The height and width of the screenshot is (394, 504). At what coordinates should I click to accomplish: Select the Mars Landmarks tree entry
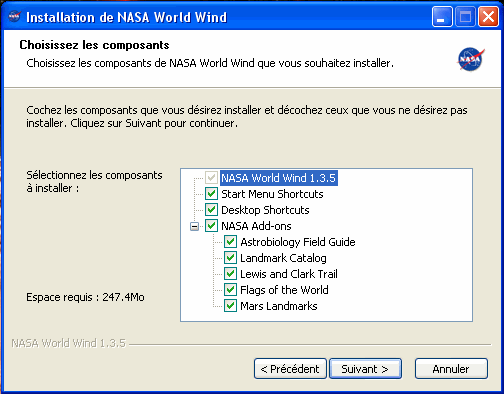(x=279, y=306)
